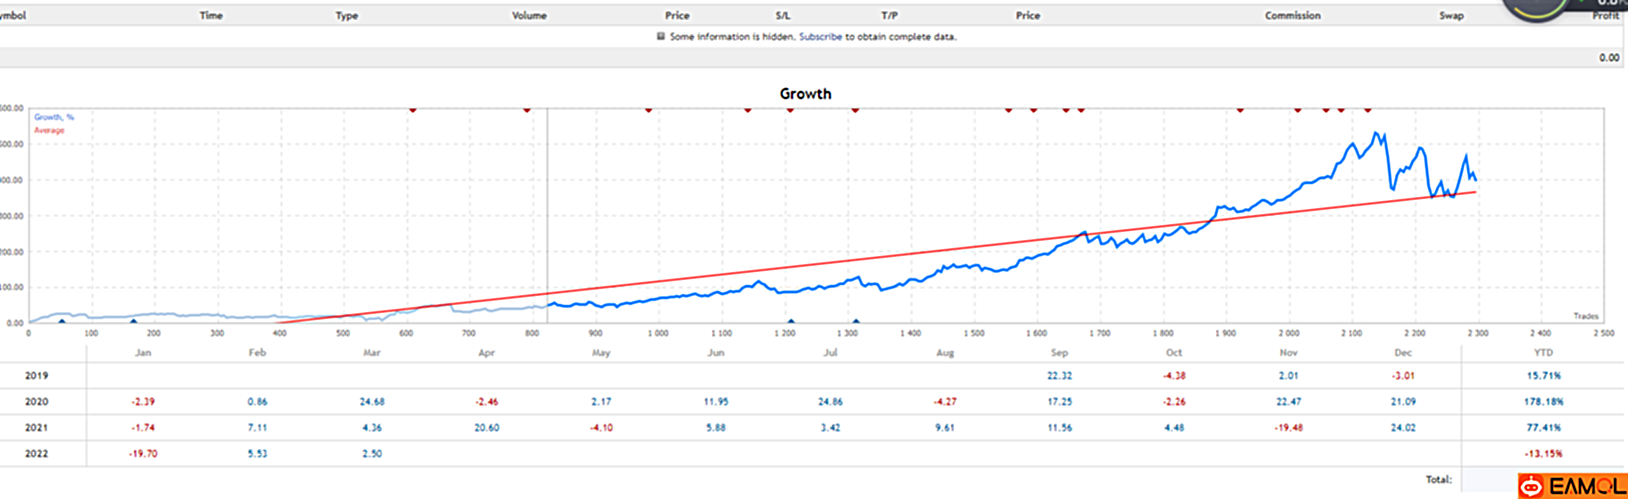Select the 2020 row label
Image resolution: width=1628 pixels, height=499 pixels.
(36, 402)
